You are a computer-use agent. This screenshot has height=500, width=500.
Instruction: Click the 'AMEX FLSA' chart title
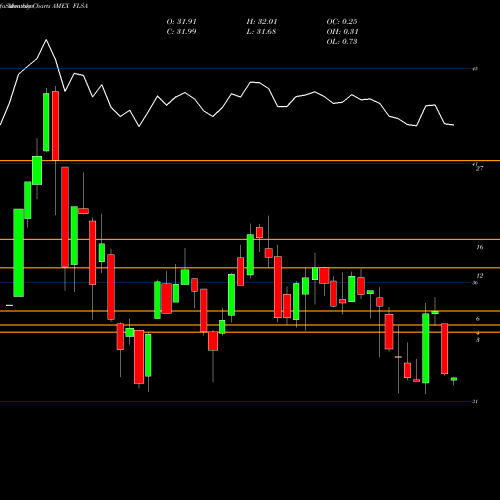[70, 6]
